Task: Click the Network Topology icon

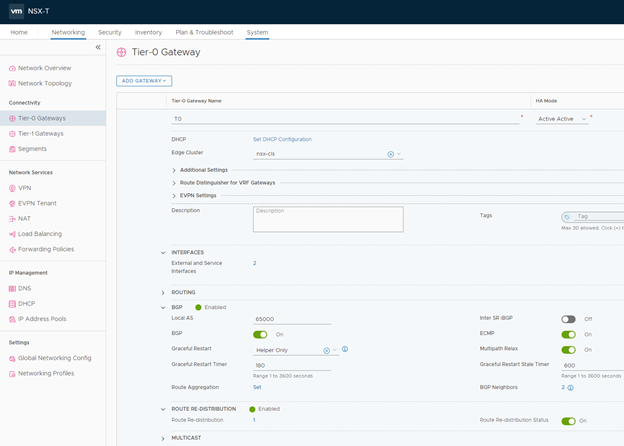Action: 12,84
